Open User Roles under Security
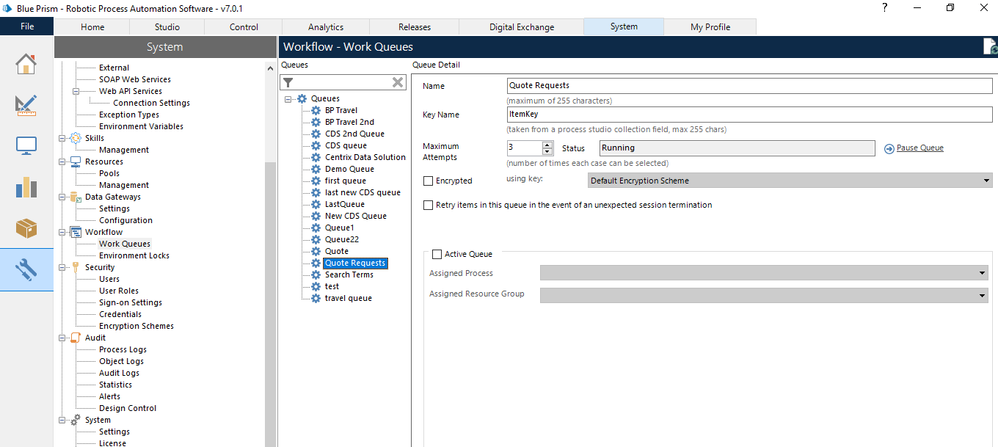The height and width of the screenshot is (447, 998). pyautogui.click(x=118, y=290)
